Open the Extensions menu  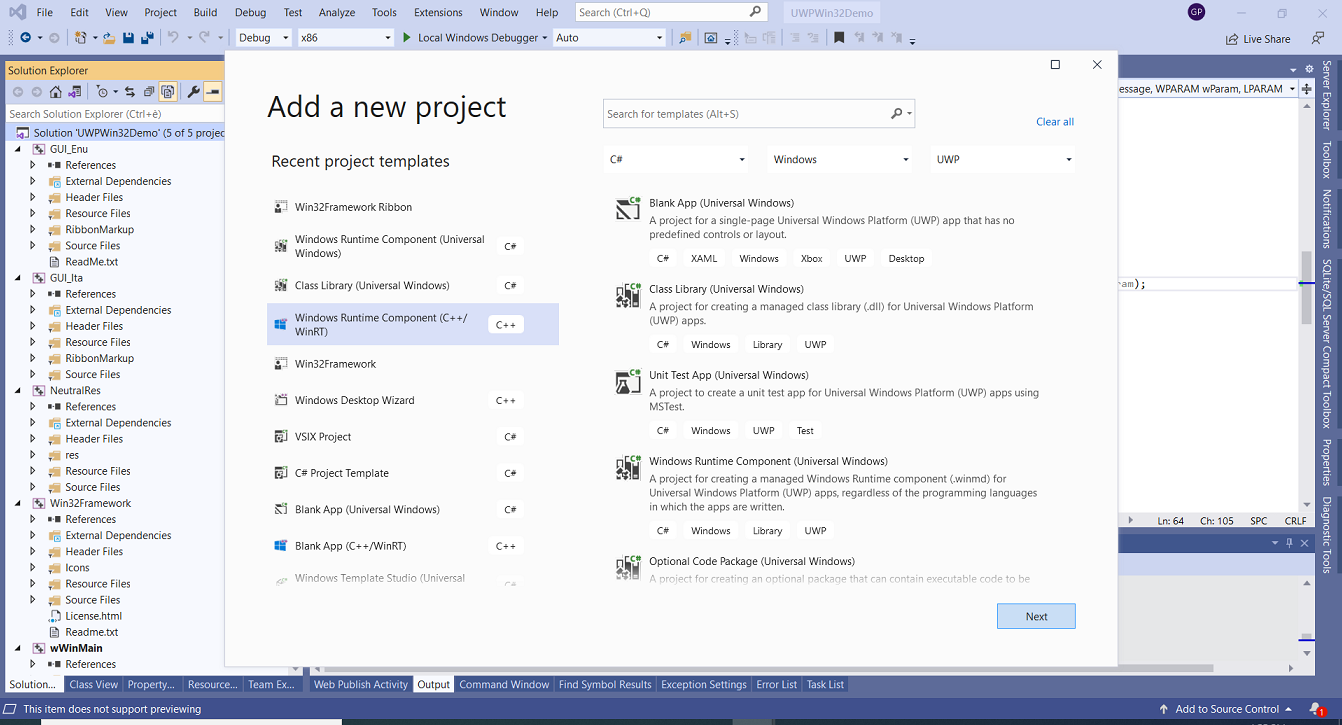coord(438,12)
